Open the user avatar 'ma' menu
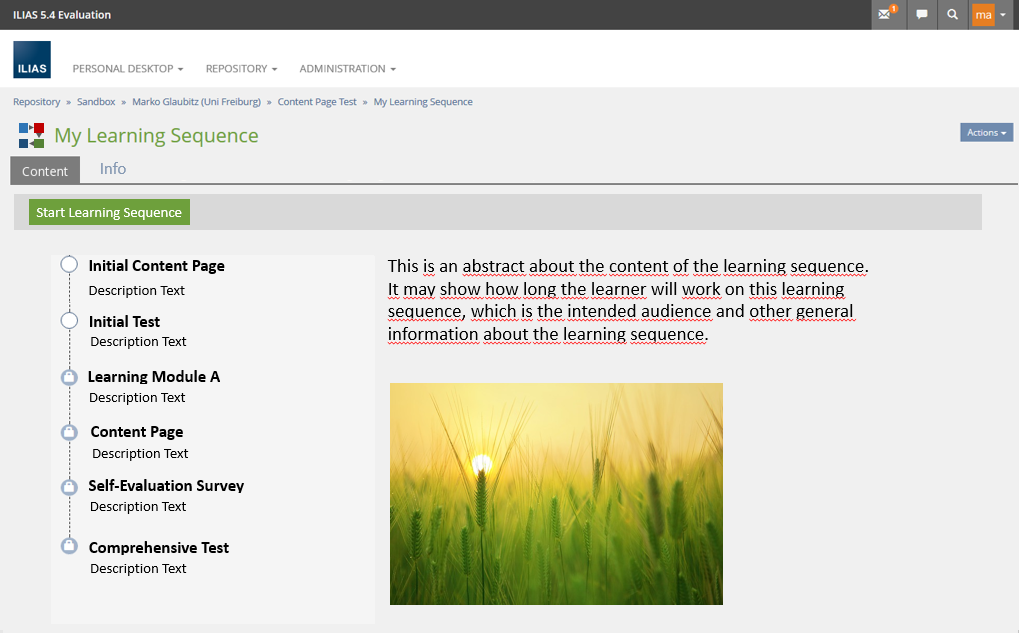 click(x=989, y=15)
